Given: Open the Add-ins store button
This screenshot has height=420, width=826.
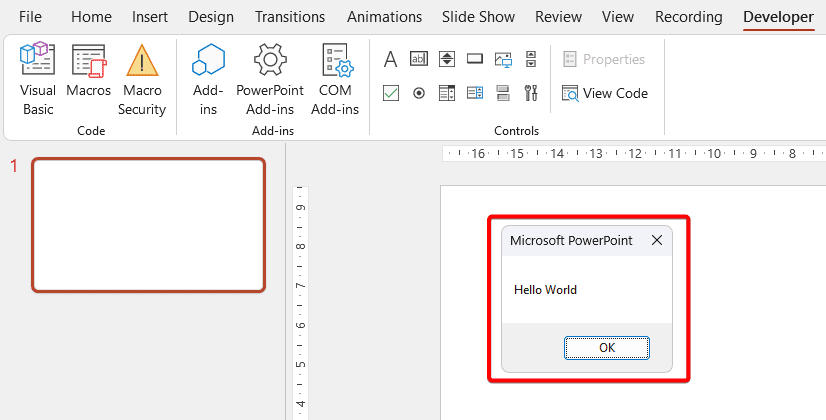Looking at the screenshot, I should (208, 80).
